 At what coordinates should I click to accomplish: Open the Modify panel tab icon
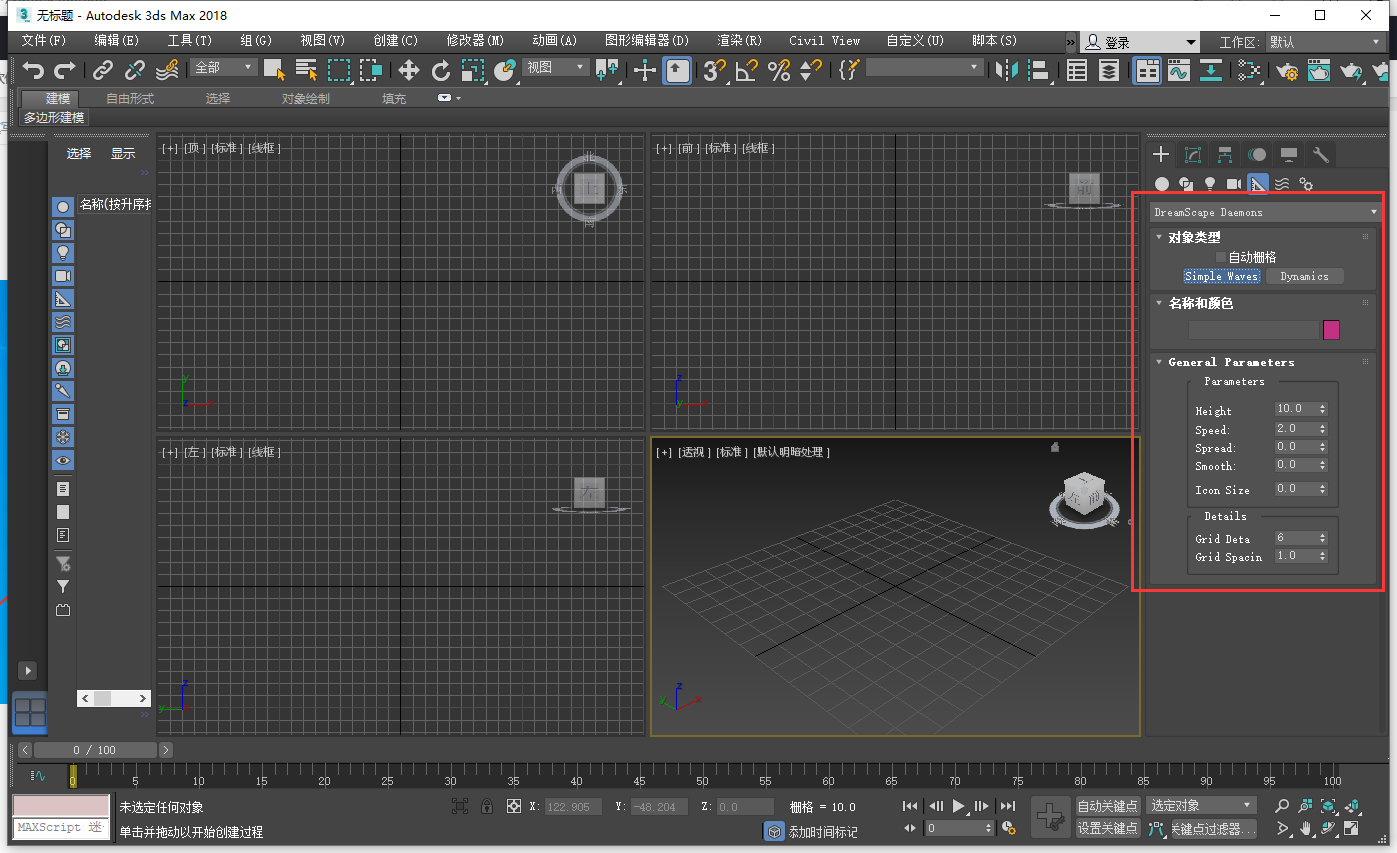pos(1192,154)
